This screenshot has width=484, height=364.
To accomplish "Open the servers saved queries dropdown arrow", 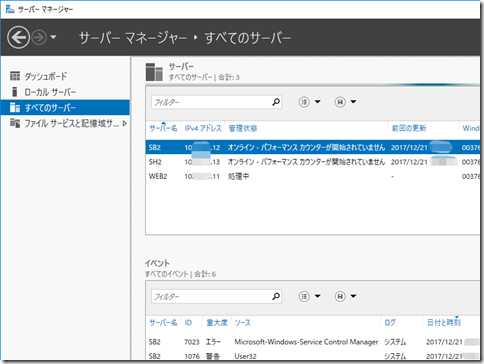I will click(x=353, y=102).
